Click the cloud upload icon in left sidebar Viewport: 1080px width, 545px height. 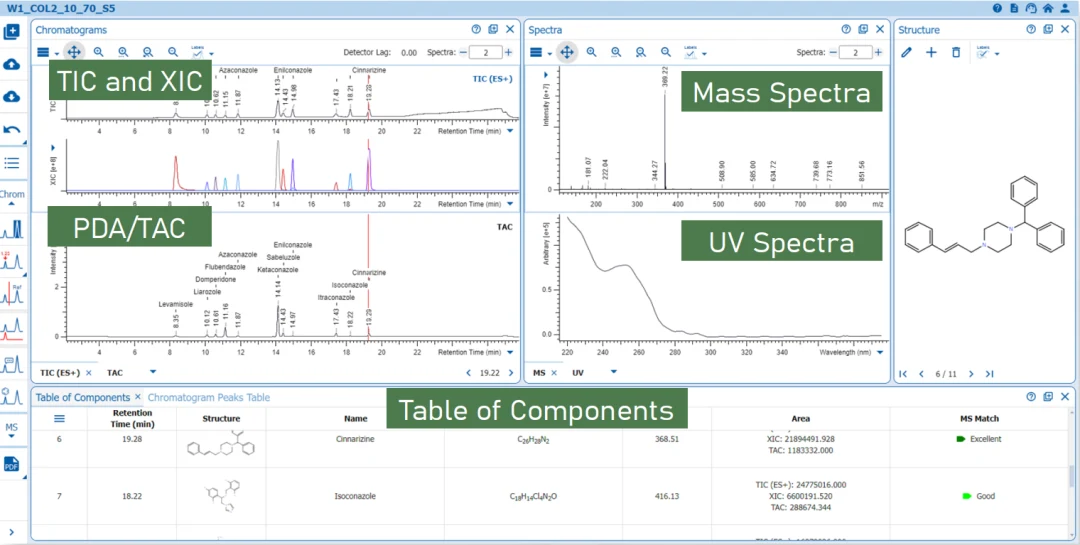(x=12, y=64)
